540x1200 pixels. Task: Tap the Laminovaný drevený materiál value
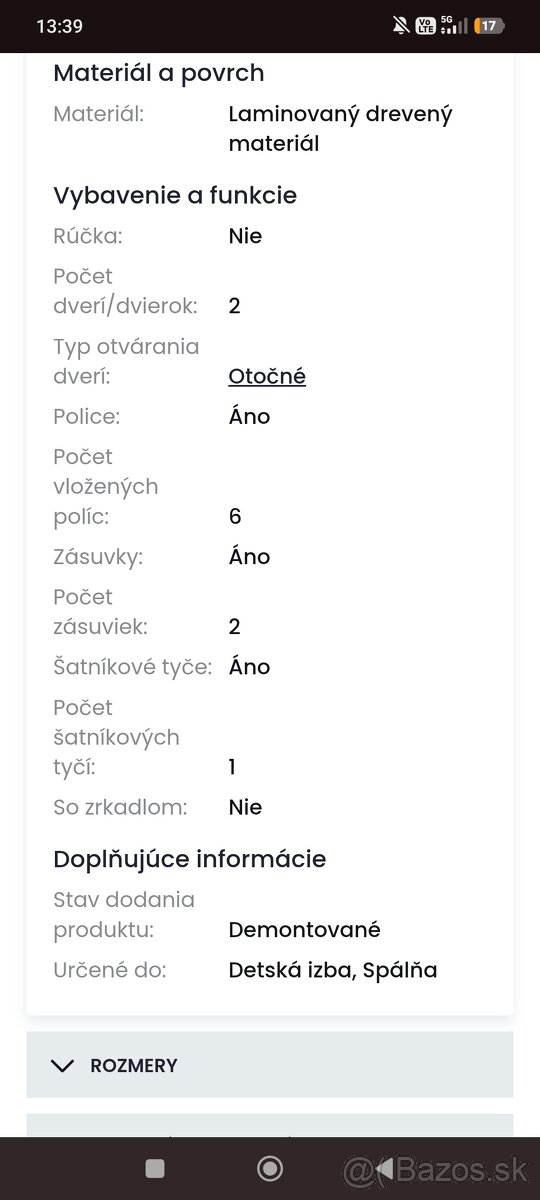[340, 129]
